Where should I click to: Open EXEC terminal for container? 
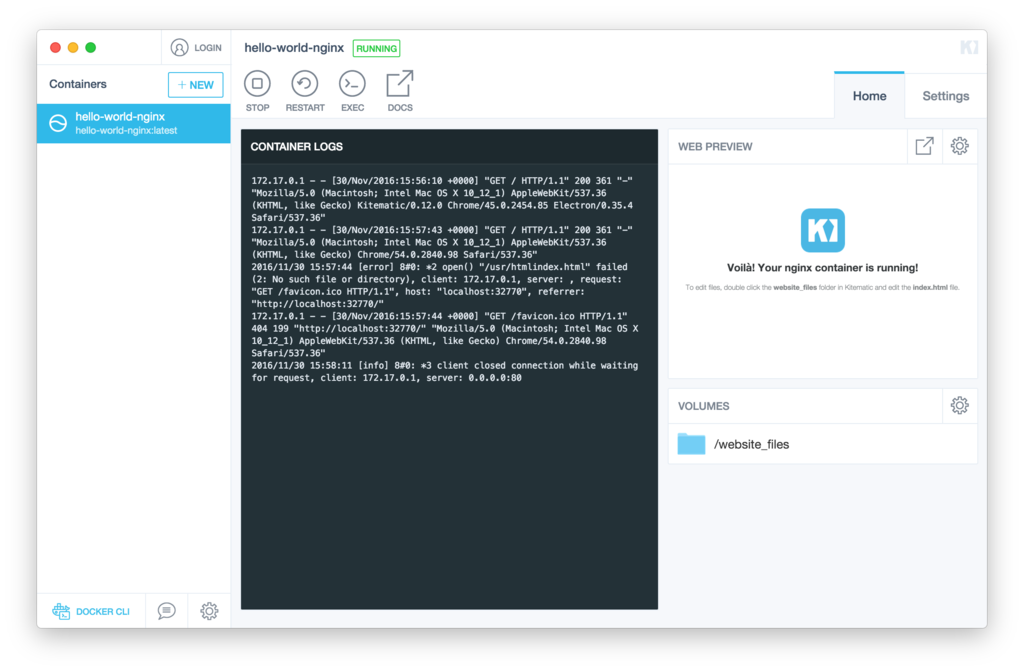tap(352, 91)
